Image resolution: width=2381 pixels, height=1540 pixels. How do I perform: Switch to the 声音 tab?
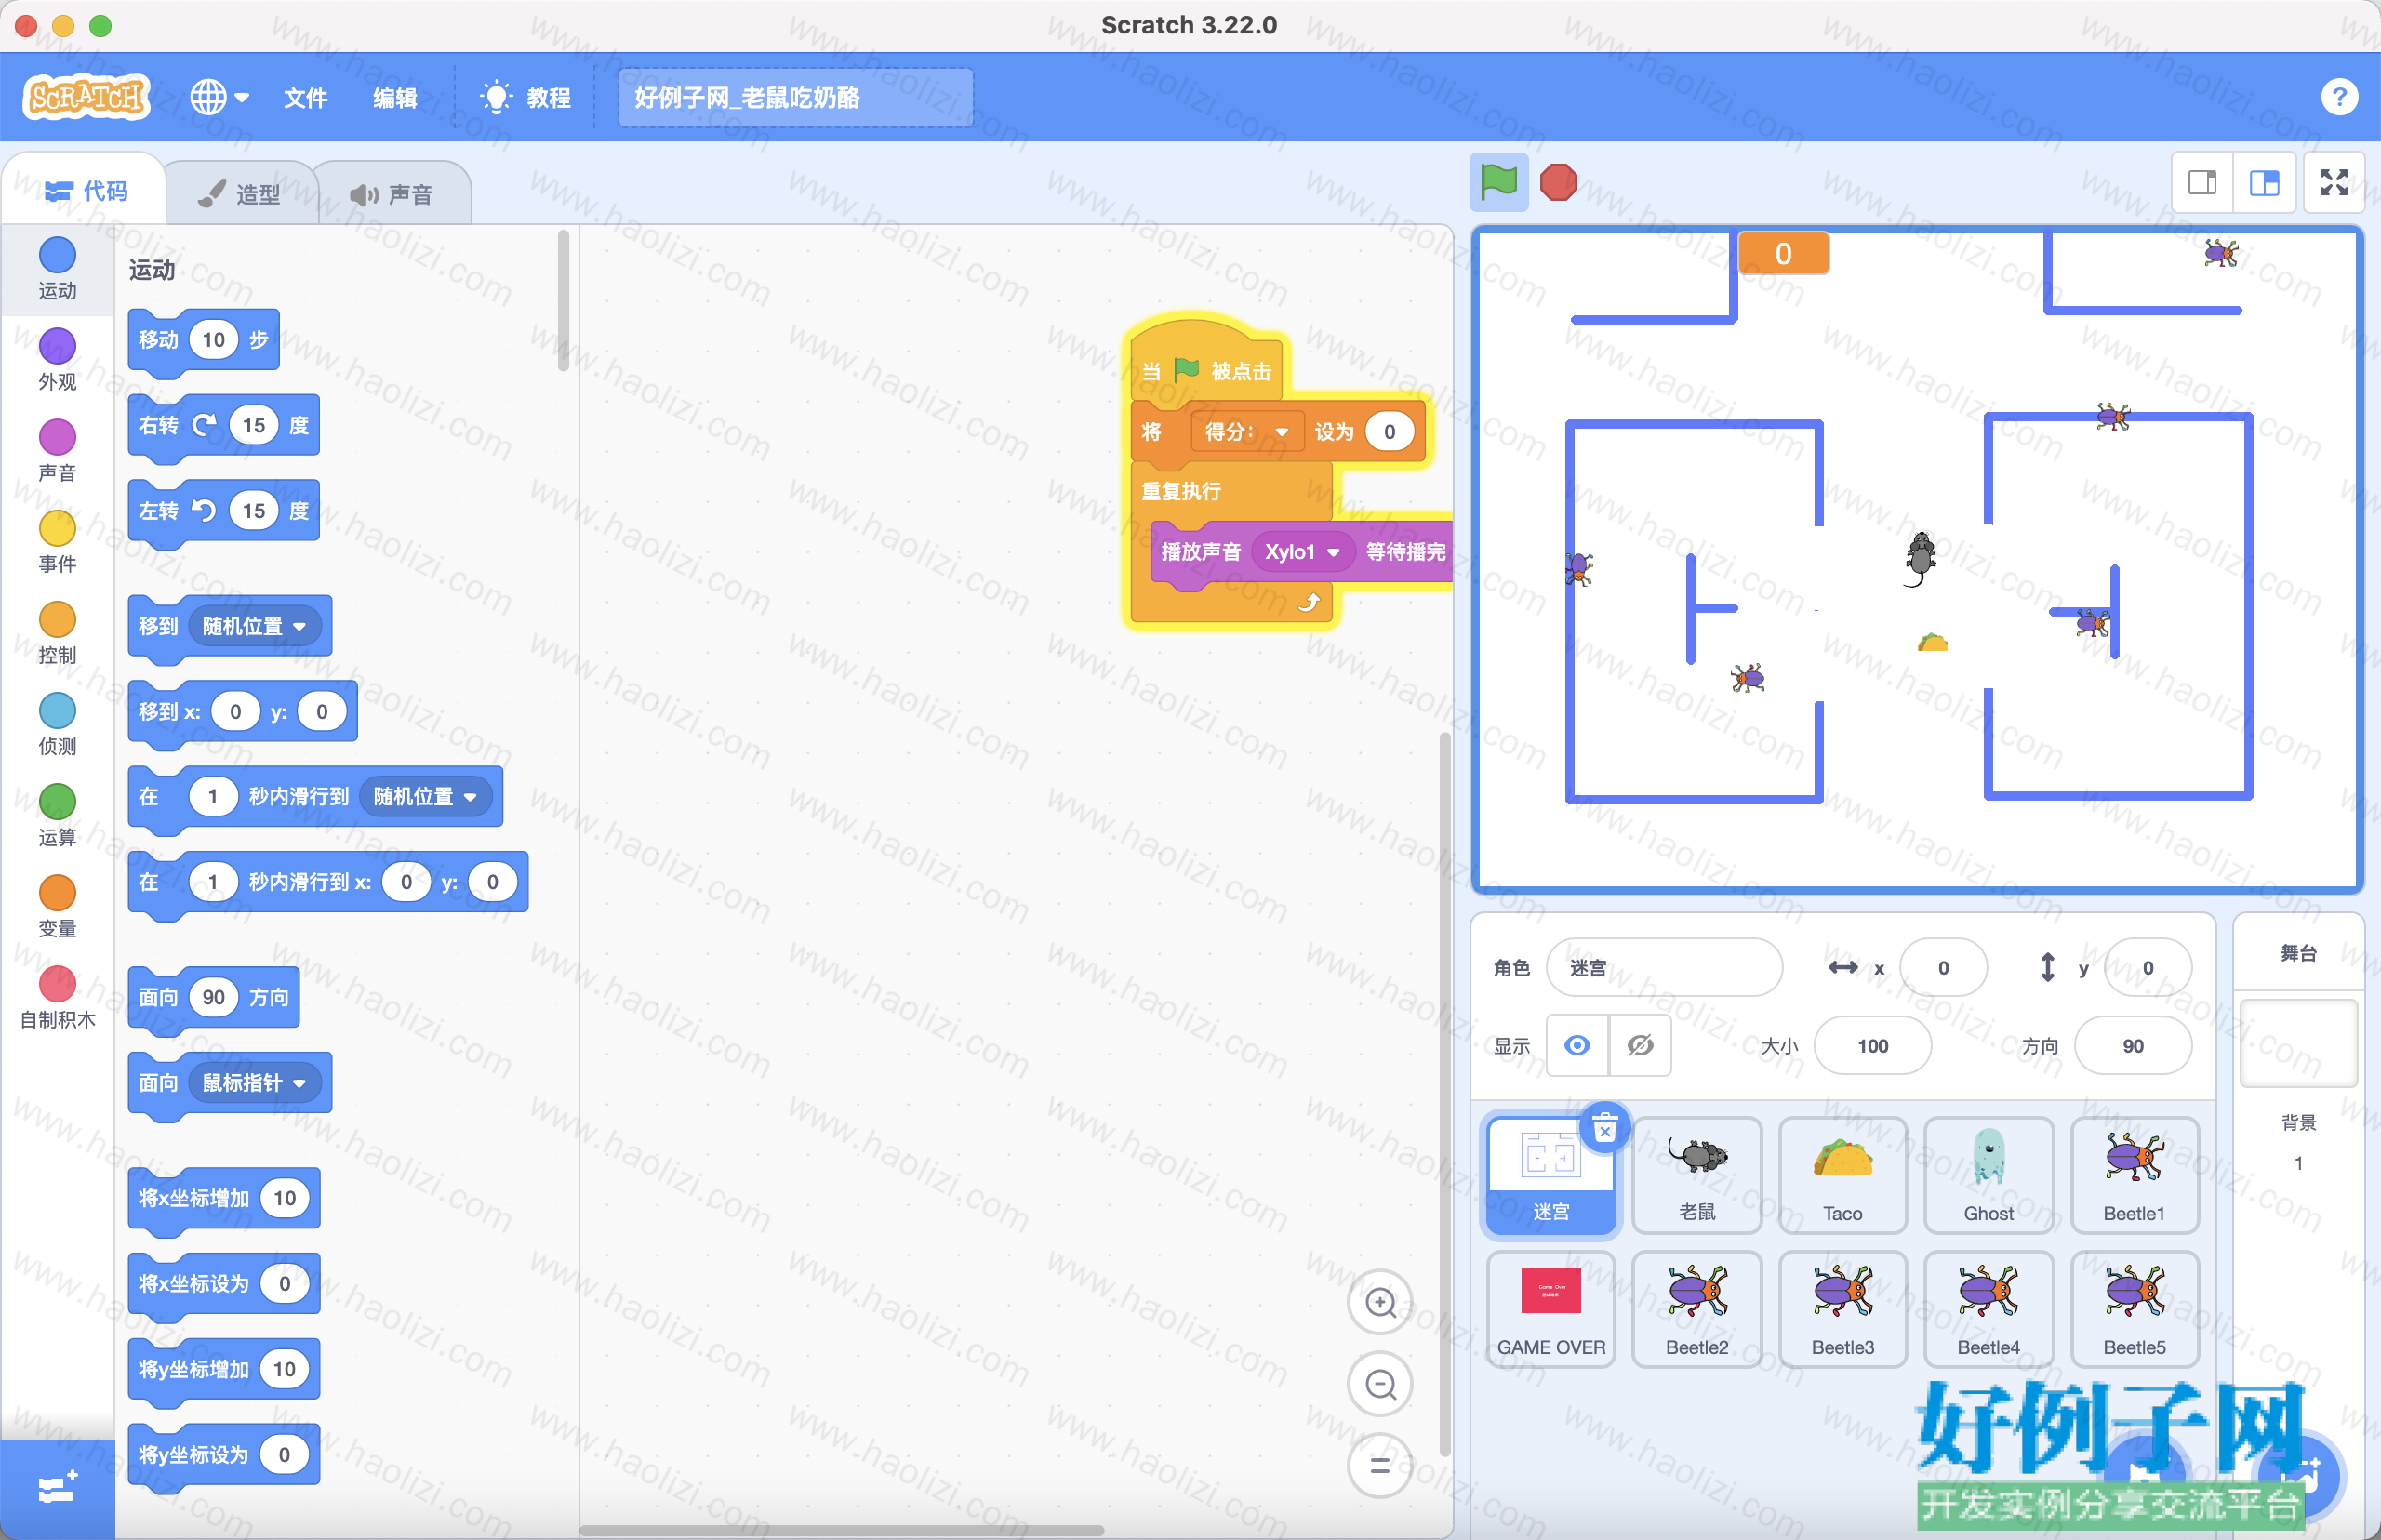click(392, 194)
